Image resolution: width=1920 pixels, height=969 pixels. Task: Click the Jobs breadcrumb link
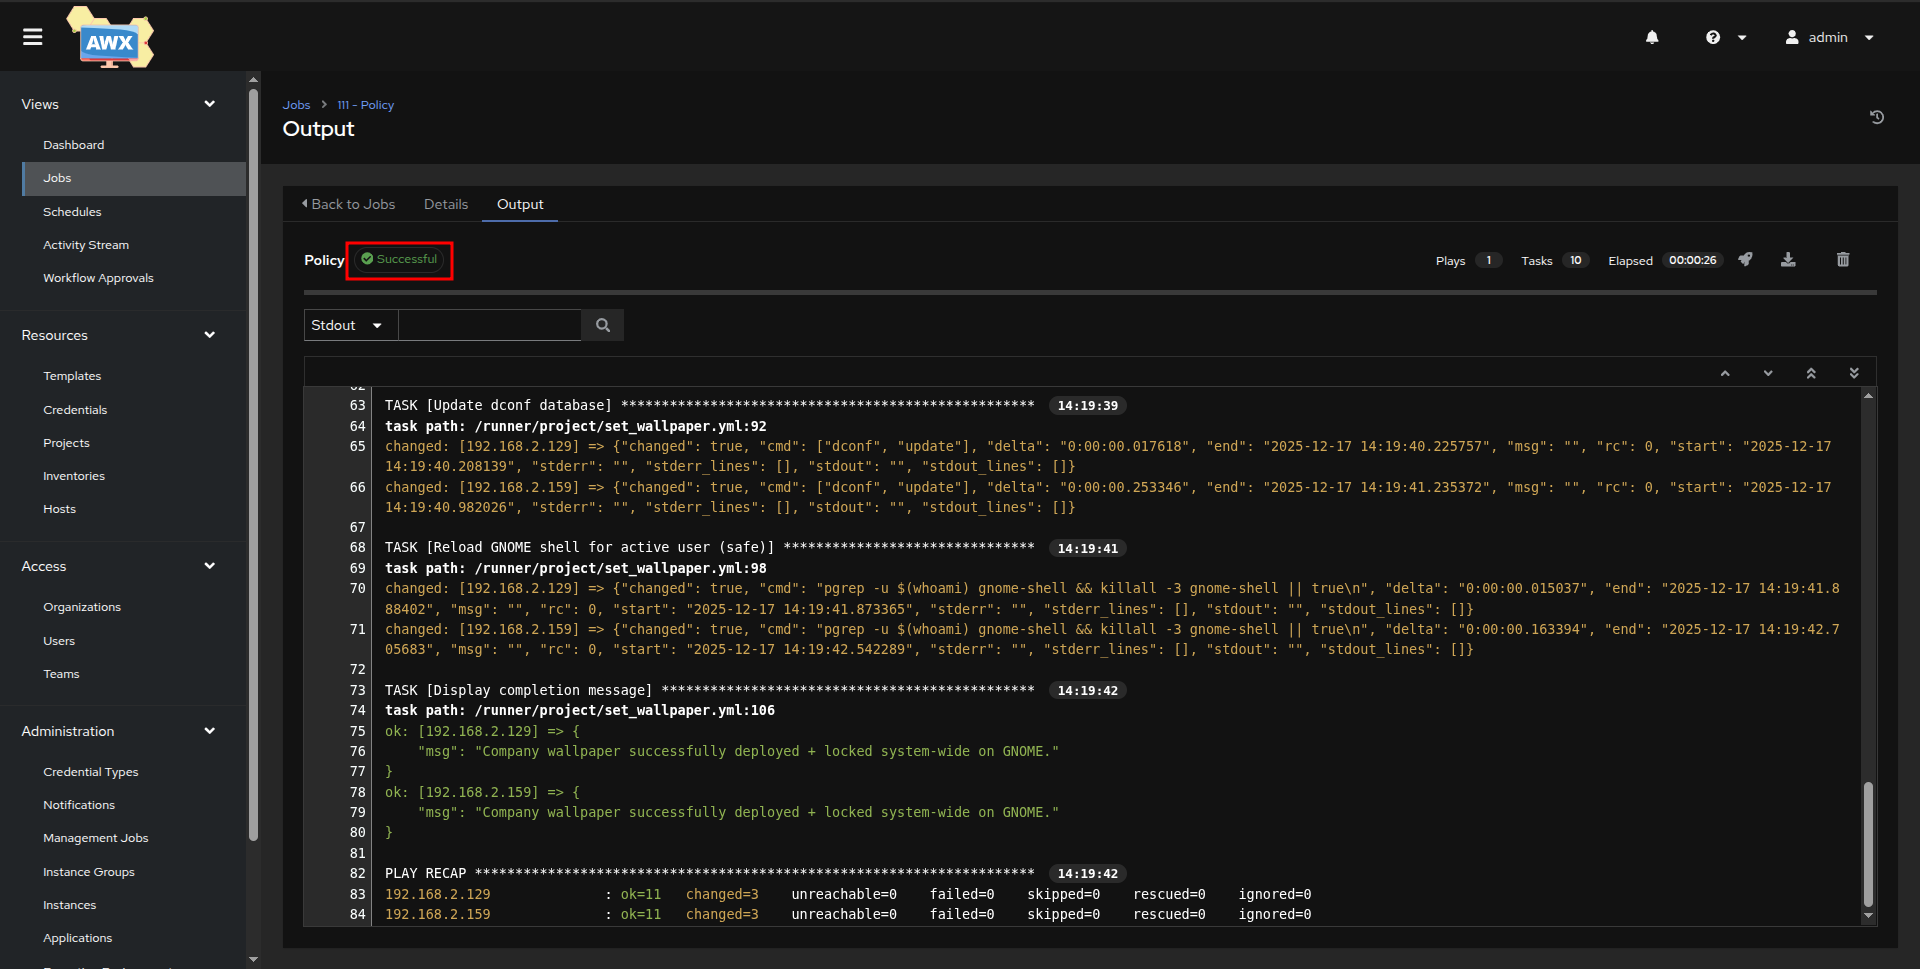coord(296,105)
